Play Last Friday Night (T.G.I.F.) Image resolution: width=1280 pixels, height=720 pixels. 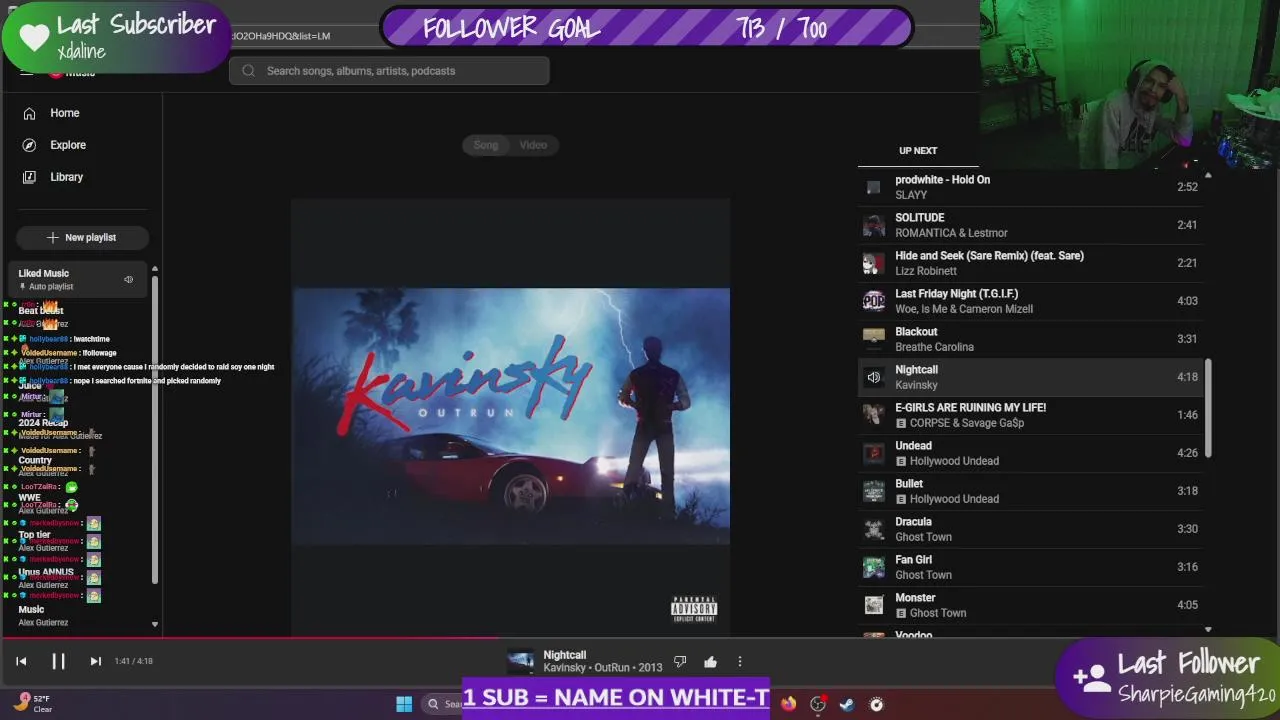tap(1030, 301)
